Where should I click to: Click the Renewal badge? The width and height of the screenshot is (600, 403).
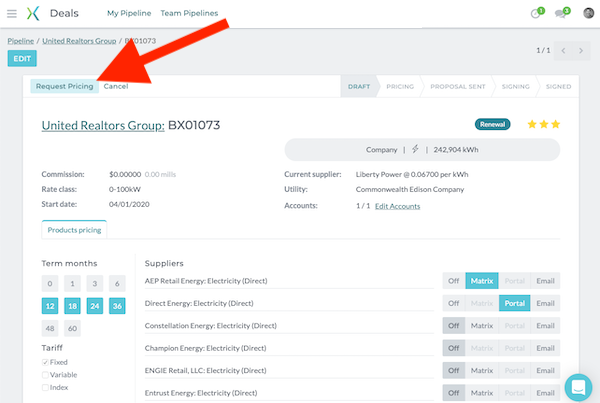pyautogui.click(x=492, y=124)
